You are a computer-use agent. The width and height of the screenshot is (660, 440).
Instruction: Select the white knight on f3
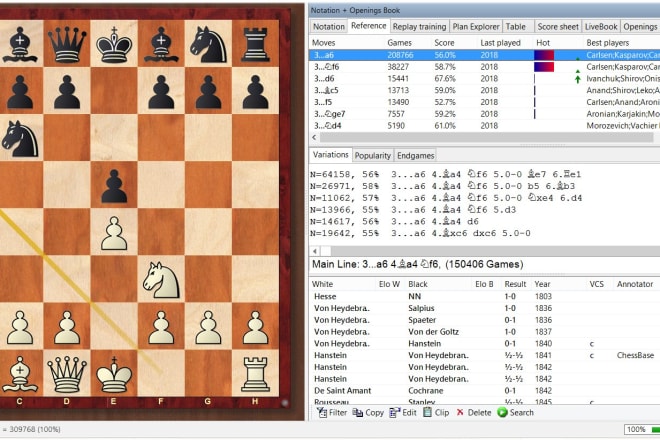click(161, 280)
